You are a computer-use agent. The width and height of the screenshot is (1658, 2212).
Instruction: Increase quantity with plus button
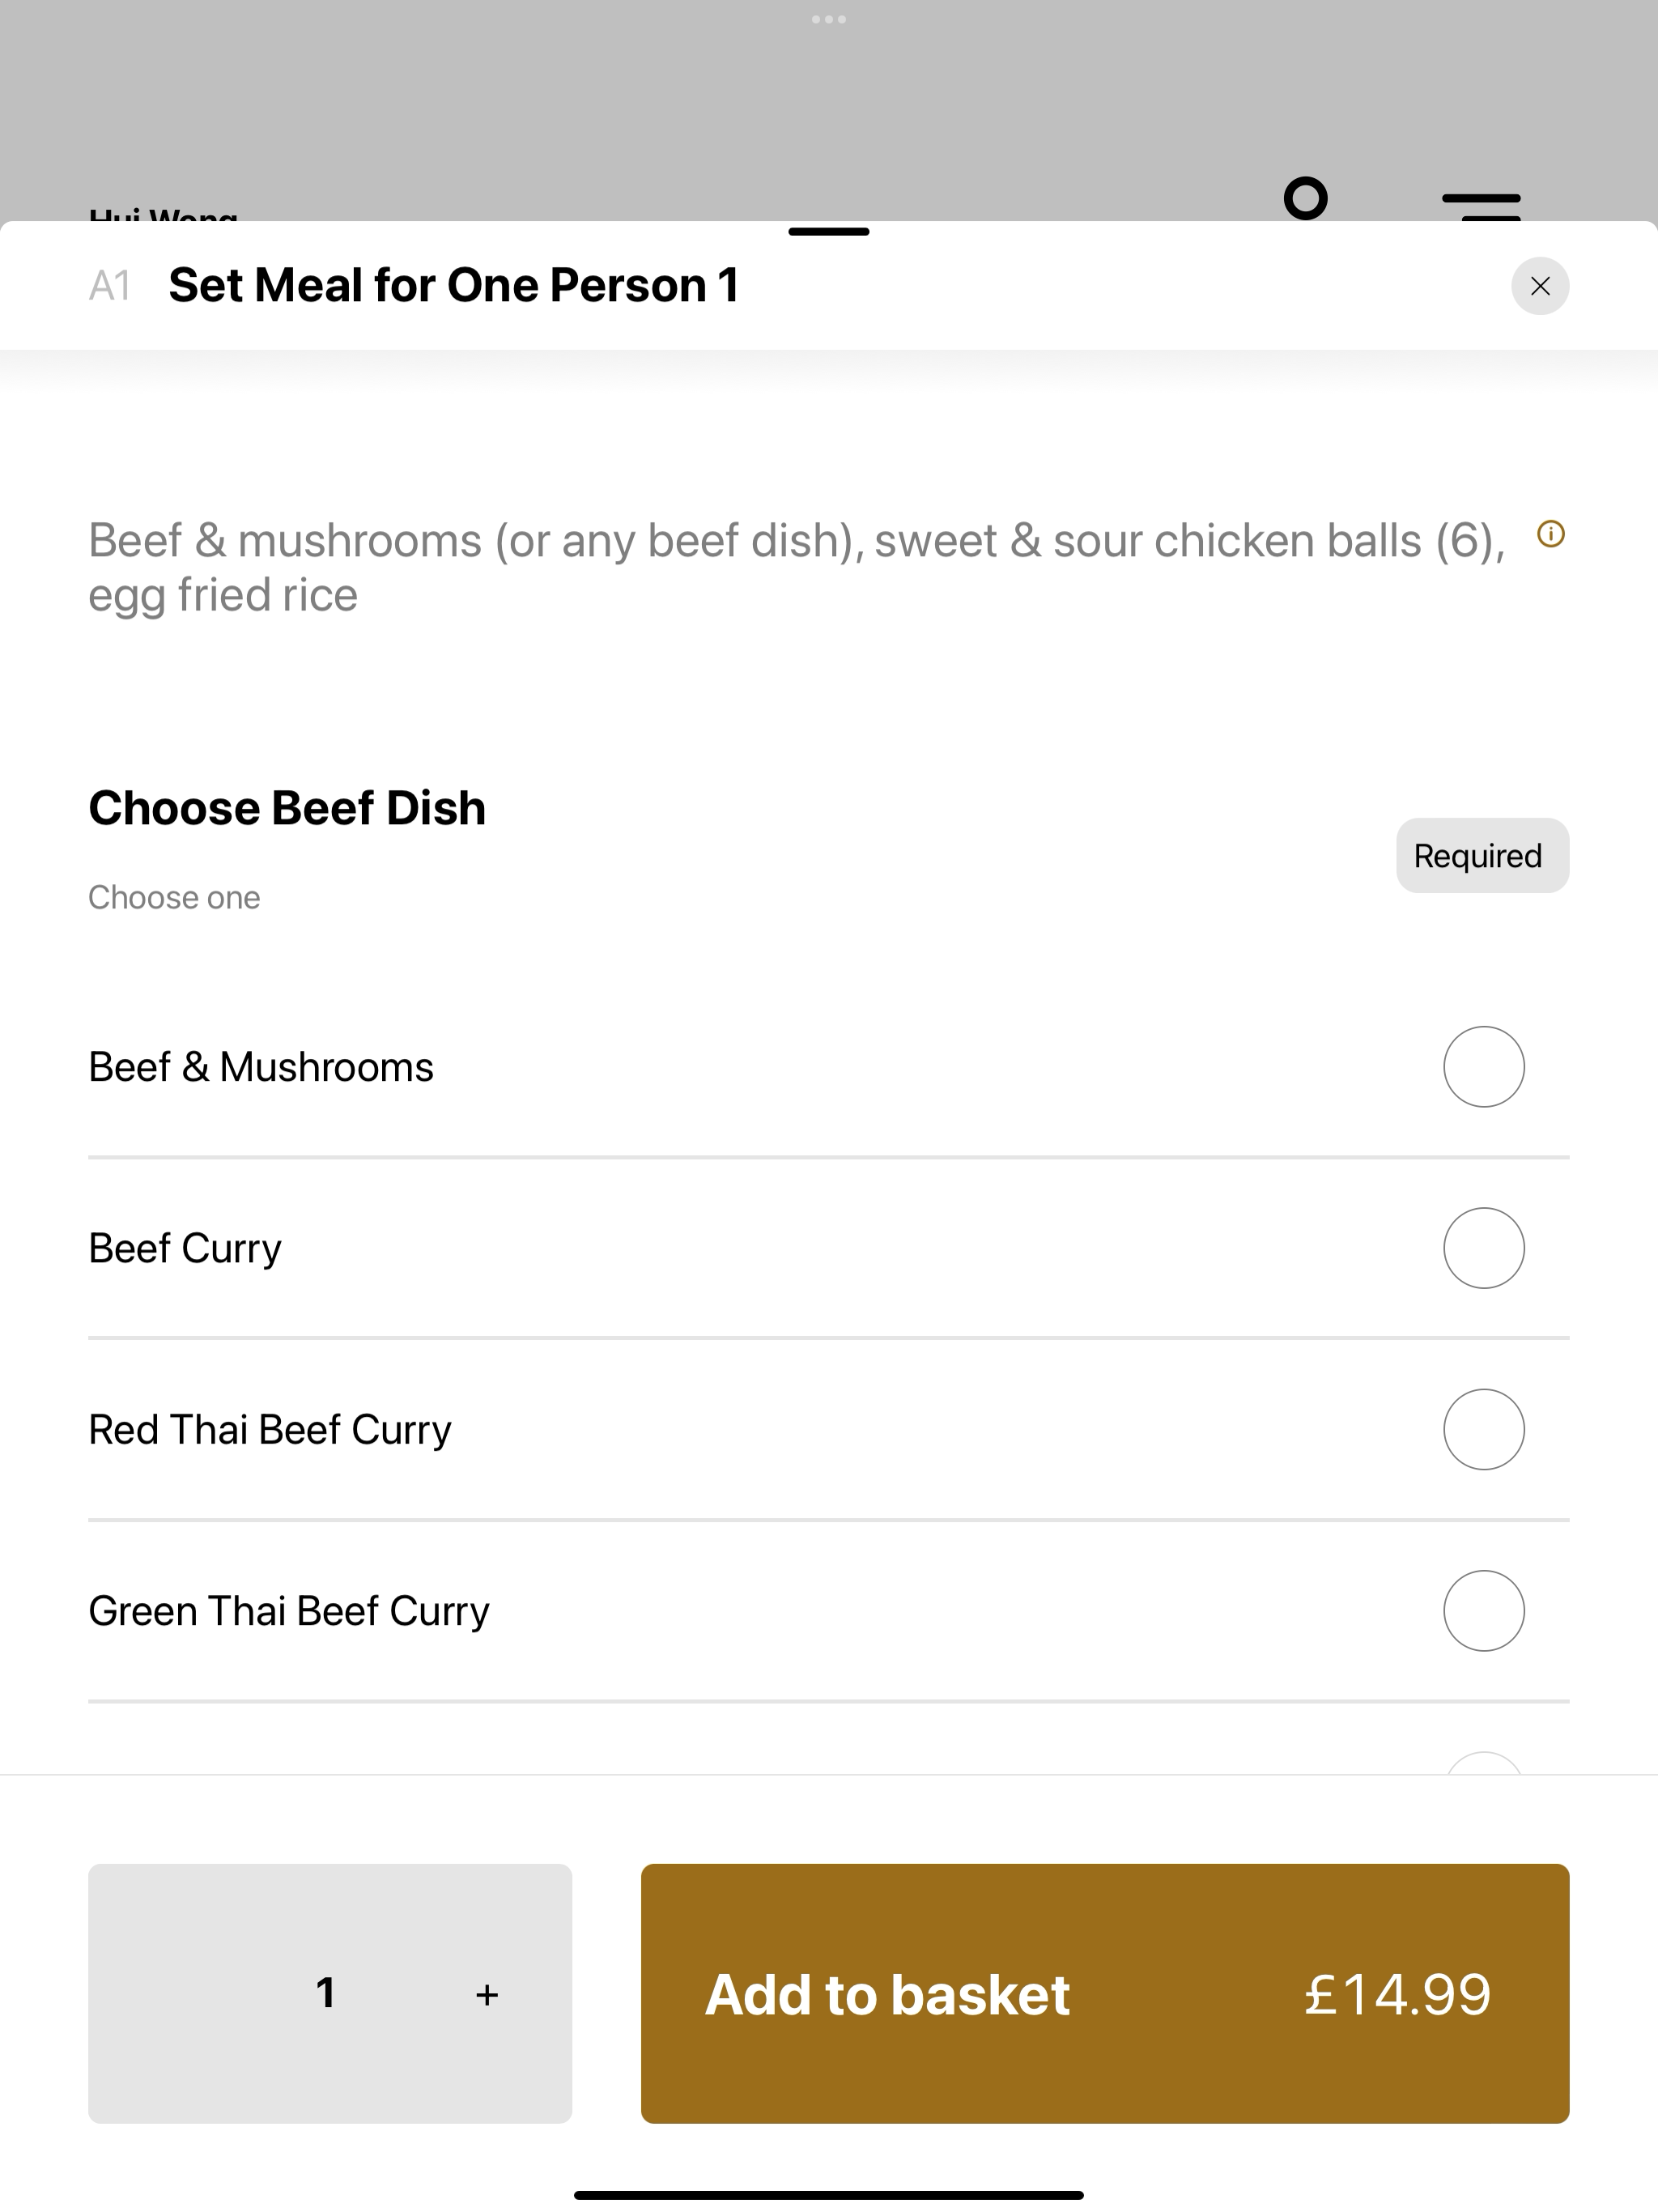pos(487,1994)
